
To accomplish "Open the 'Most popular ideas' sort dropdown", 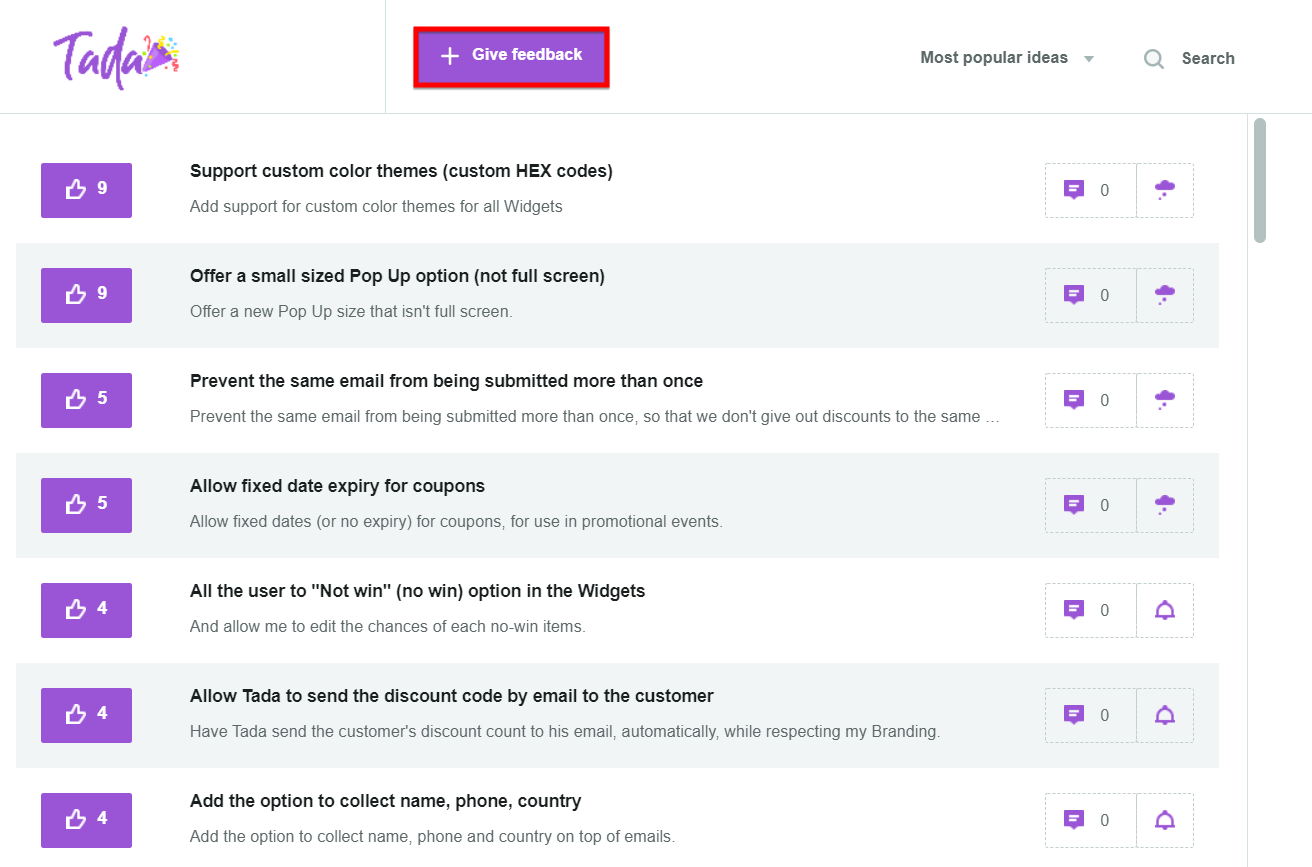I will click(x=1007, y=58).
